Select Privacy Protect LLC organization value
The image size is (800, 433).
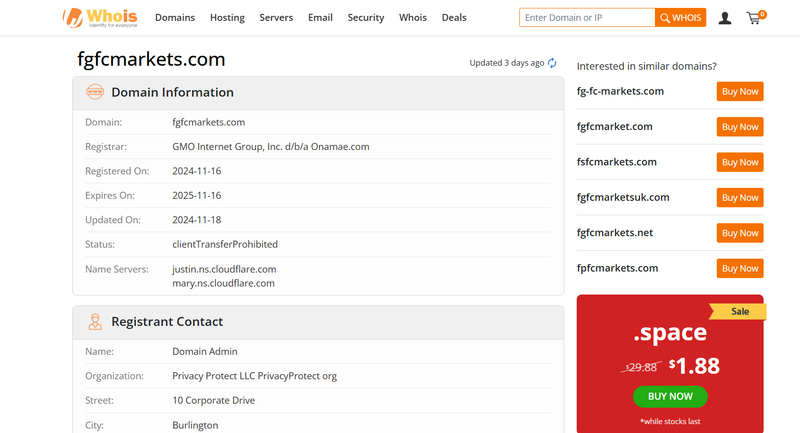point(255,376)
